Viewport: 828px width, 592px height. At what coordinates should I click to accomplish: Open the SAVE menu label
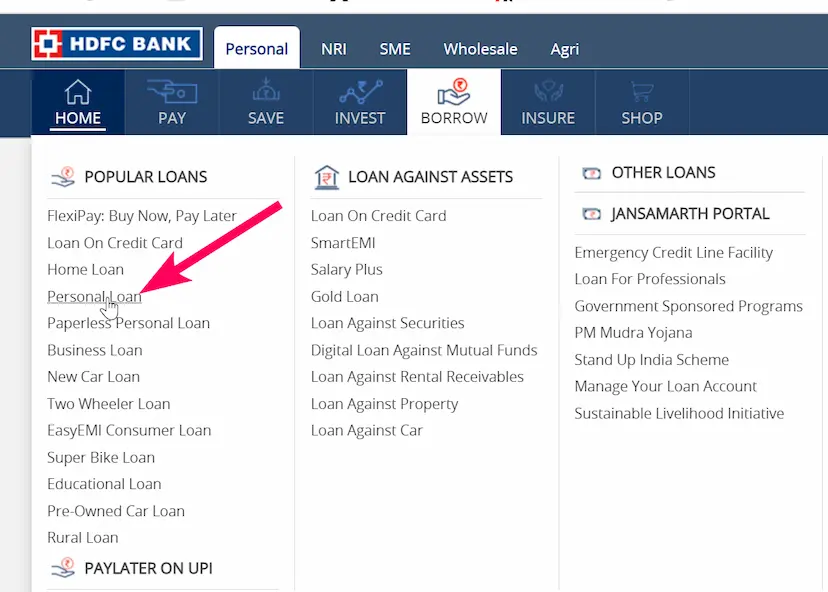[266, 118]
